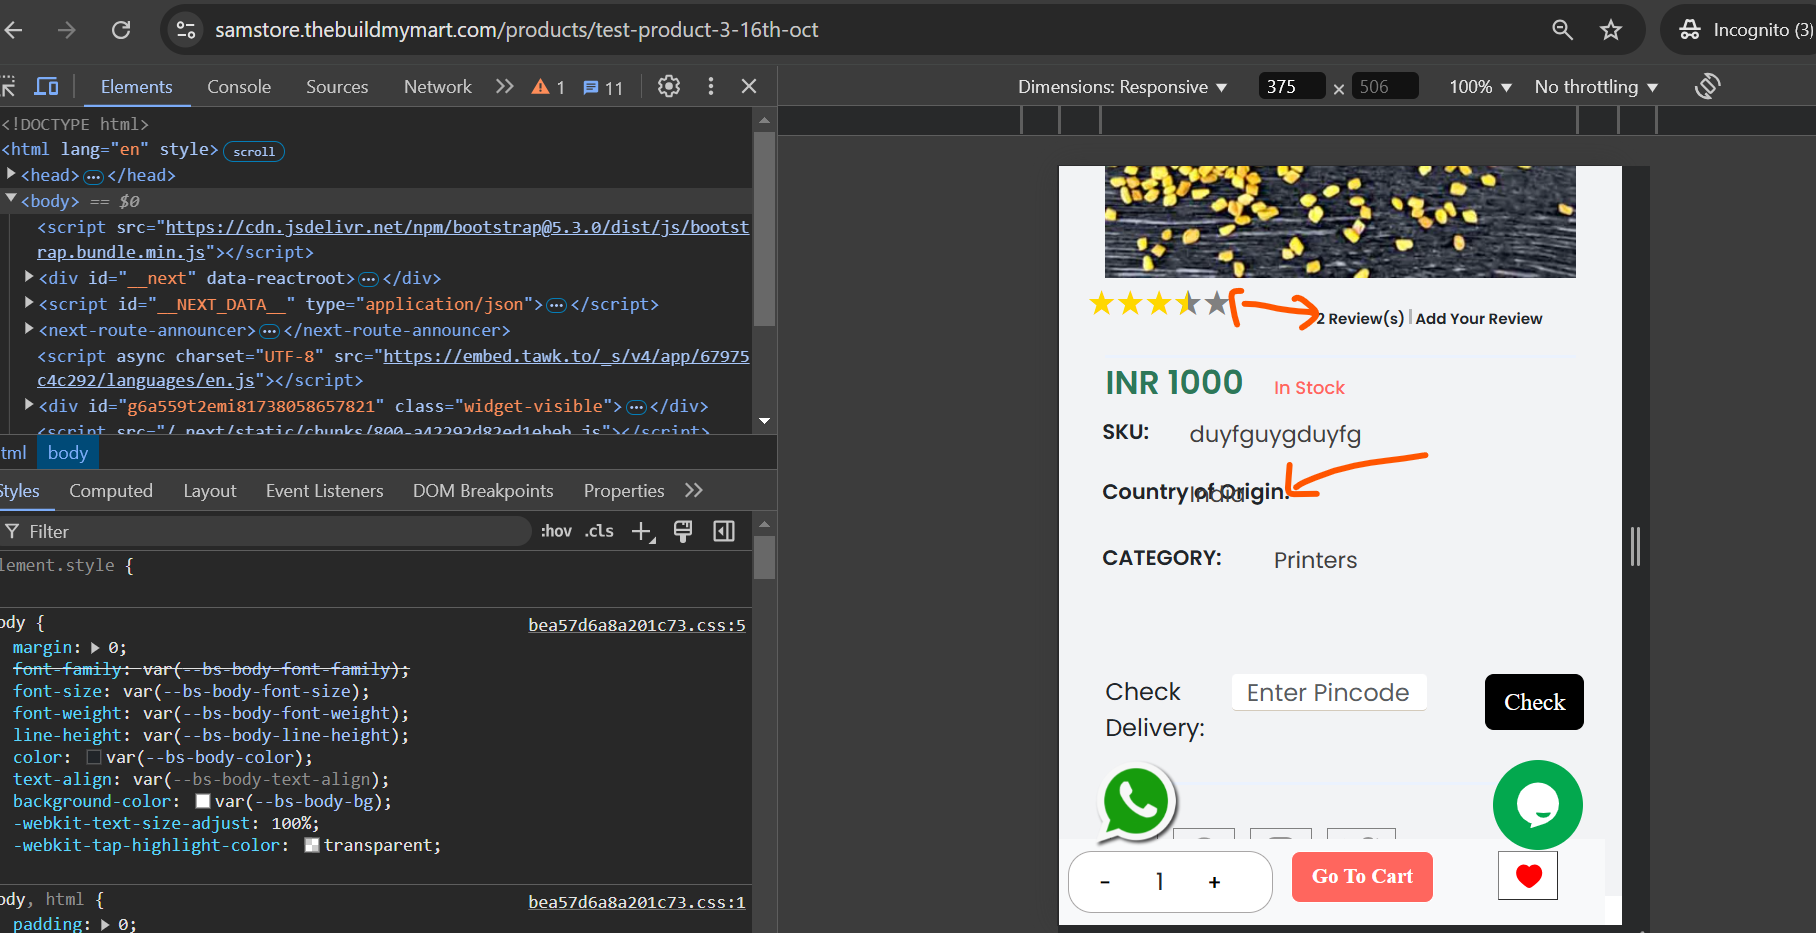Open the bootstrap bundle script link
Viewport: 1816px width, 933px height.
[393, 240]
